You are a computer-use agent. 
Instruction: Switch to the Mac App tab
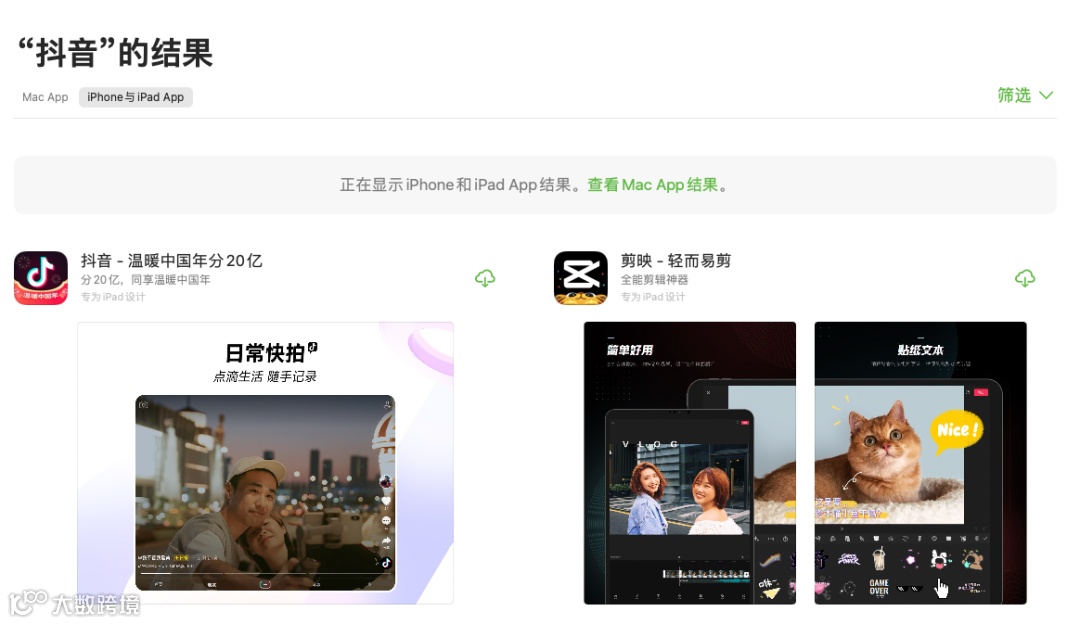coord(45,97)
